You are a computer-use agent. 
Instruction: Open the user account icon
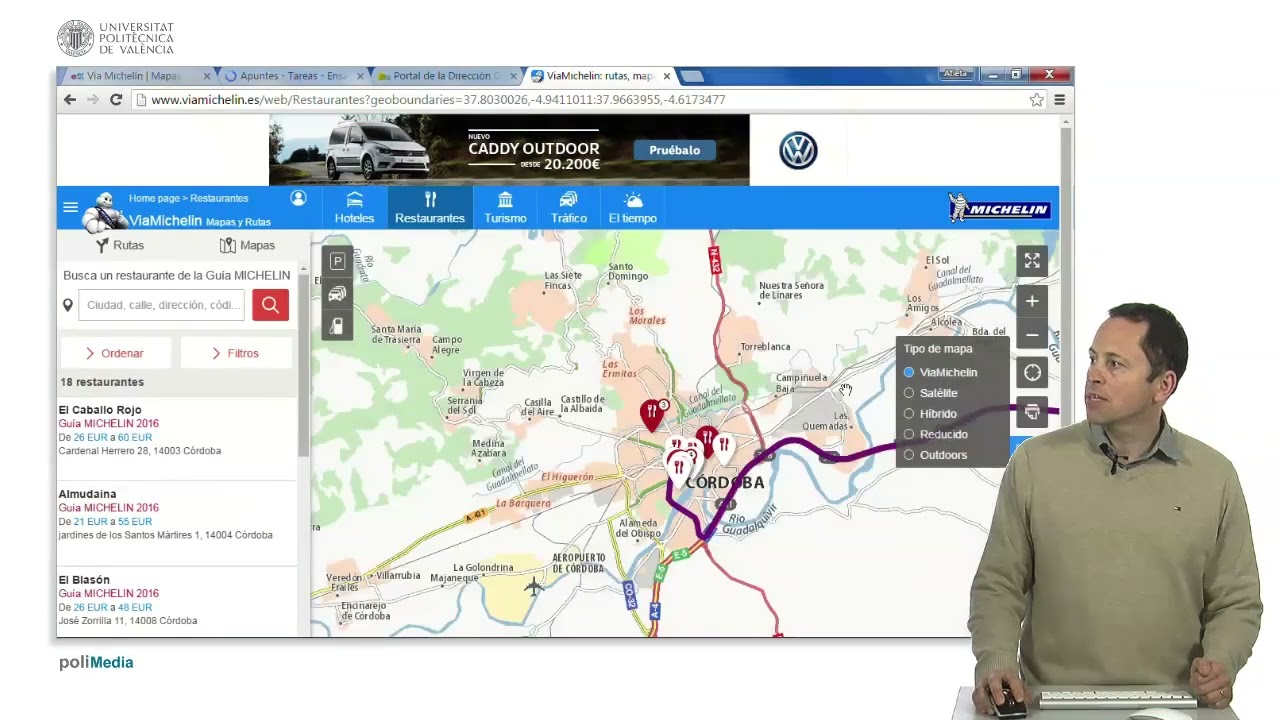298,198
